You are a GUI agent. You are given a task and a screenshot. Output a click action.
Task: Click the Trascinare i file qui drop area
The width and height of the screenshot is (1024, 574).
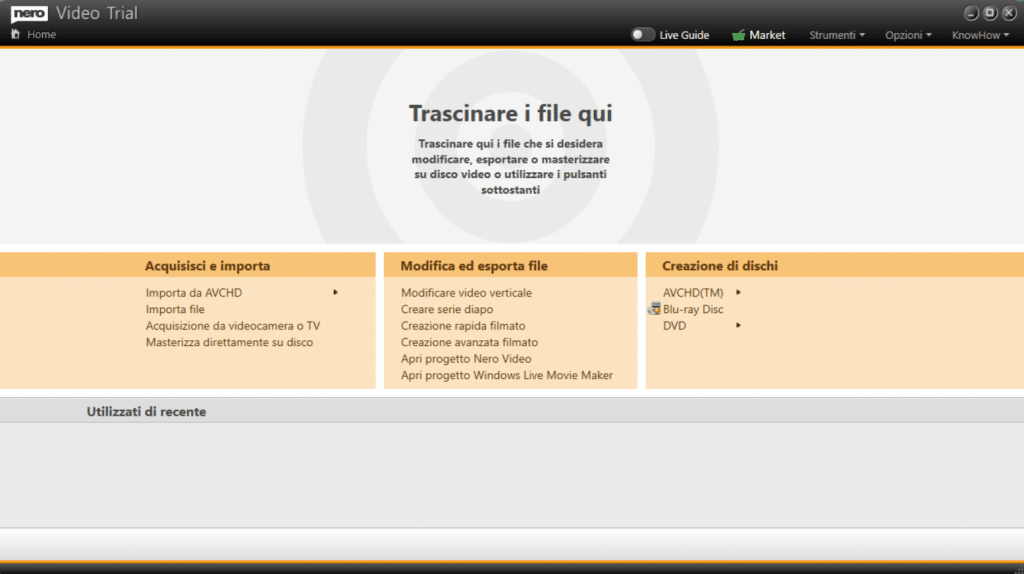tap(511, 147)
